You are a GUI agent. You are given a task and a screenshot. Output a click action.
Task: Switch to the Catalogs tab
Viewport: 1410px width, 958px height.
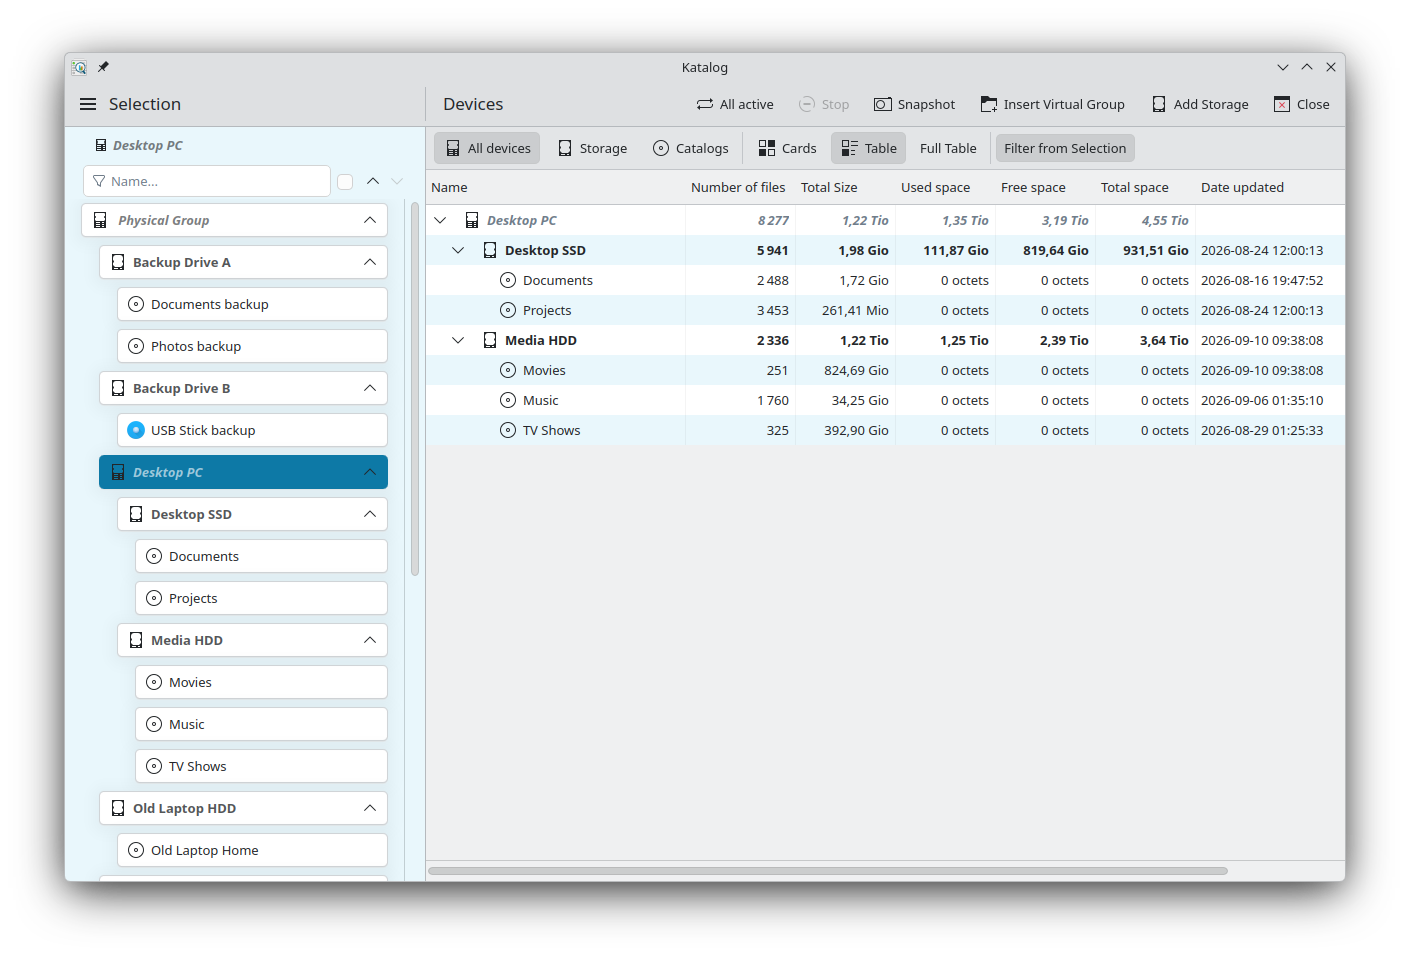pyautogui.click(x=690, y=148)
